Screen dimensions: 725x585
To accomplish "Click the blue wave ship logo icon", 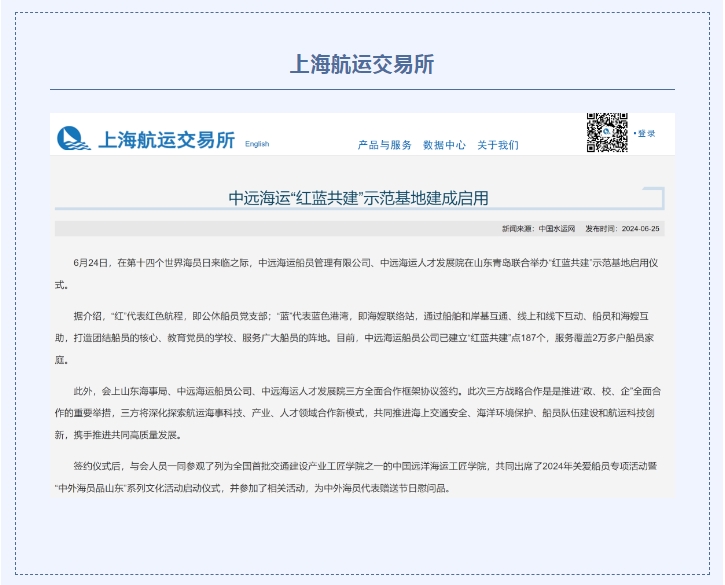I will 72,138.
